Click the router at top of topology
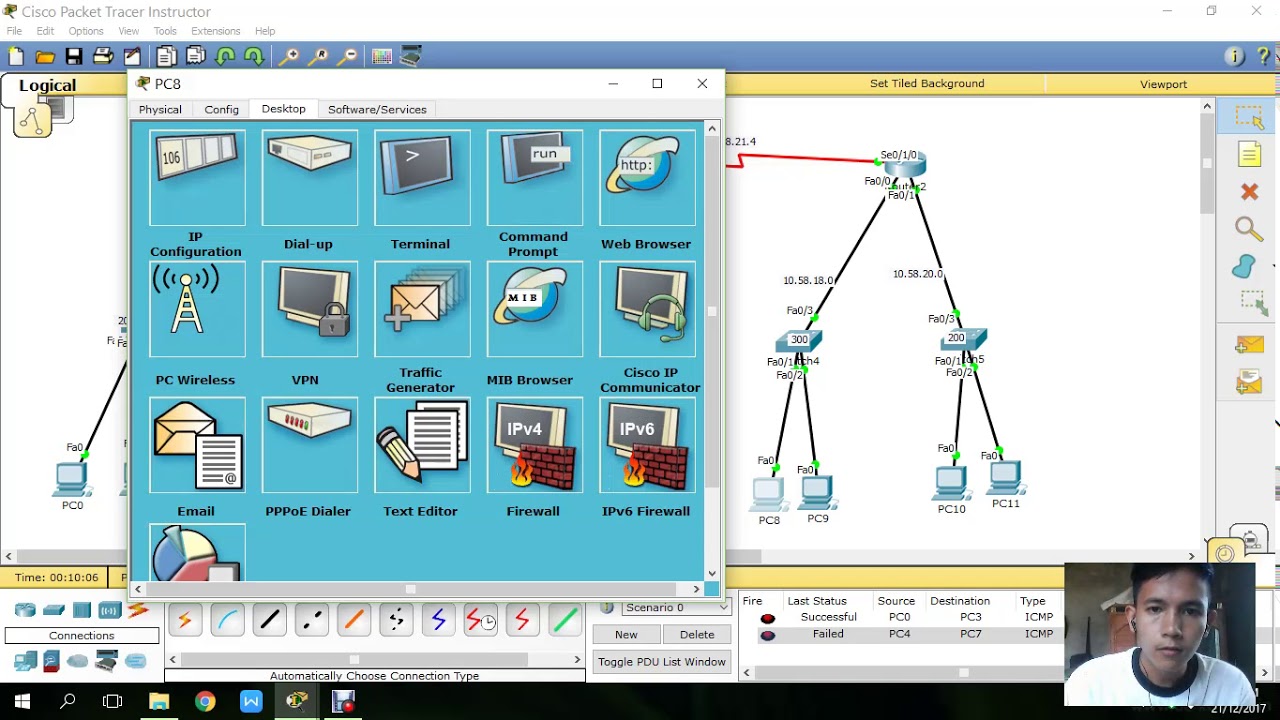The image size is (1280, 720). coord(904,166)
